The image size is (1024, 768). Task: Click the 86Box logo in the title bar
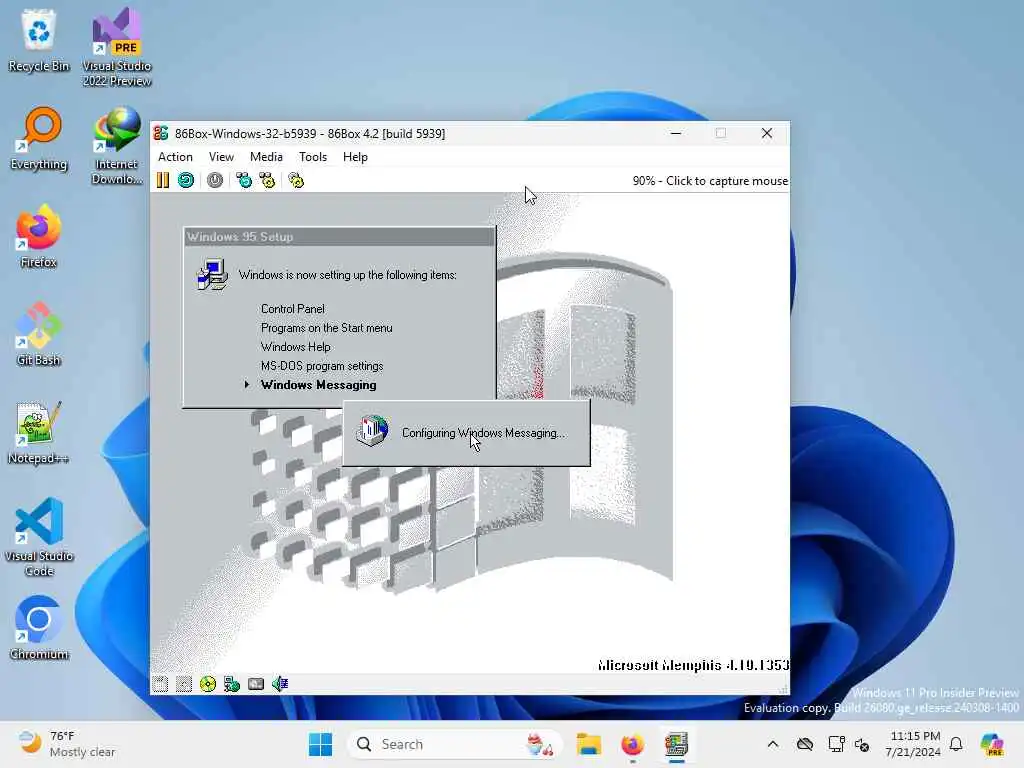(x=161, y=133)
